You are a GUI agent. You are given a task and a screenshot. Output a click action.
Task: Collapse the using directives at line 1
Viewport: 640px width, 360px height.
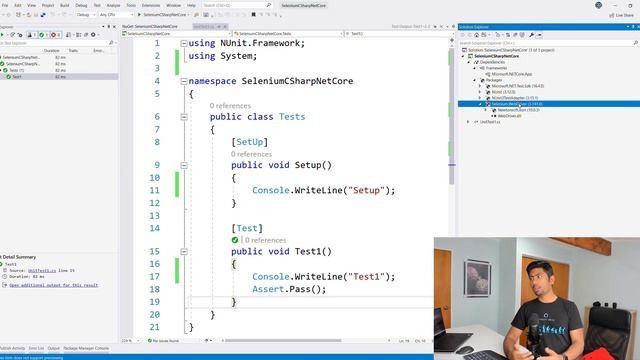184,43
